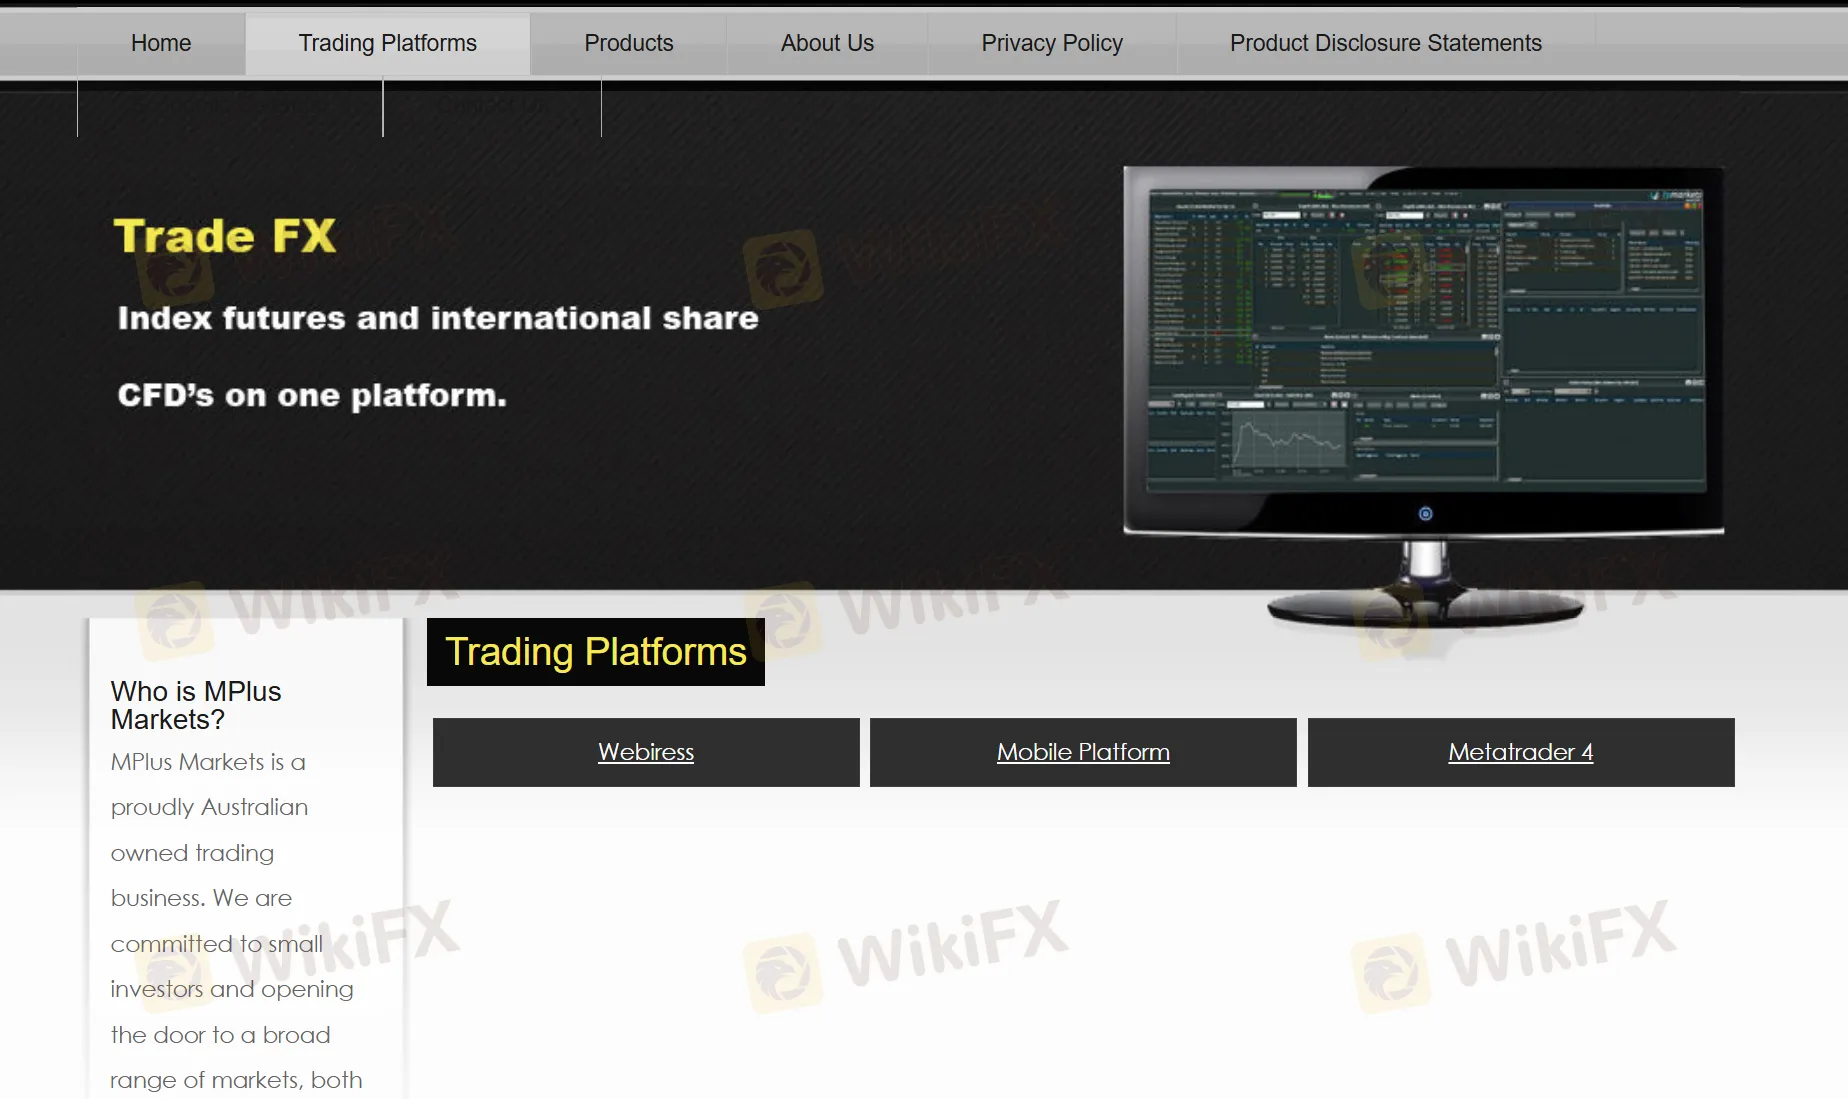Open the Webiress platform link
The image size is (1848, 1099).
click(646, 752)
